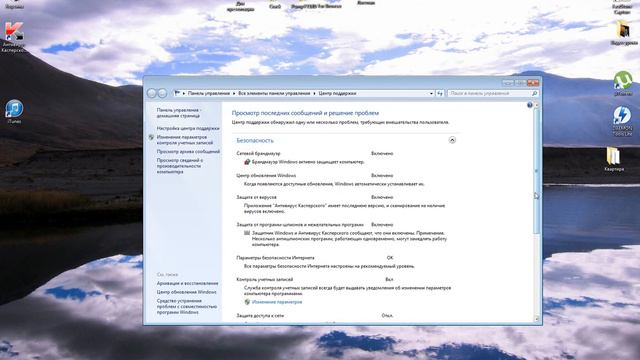Viewport: 640px width, 360px height.
Task: Click Параметры безопасности Интернета row label
Action: pos(275,258)
